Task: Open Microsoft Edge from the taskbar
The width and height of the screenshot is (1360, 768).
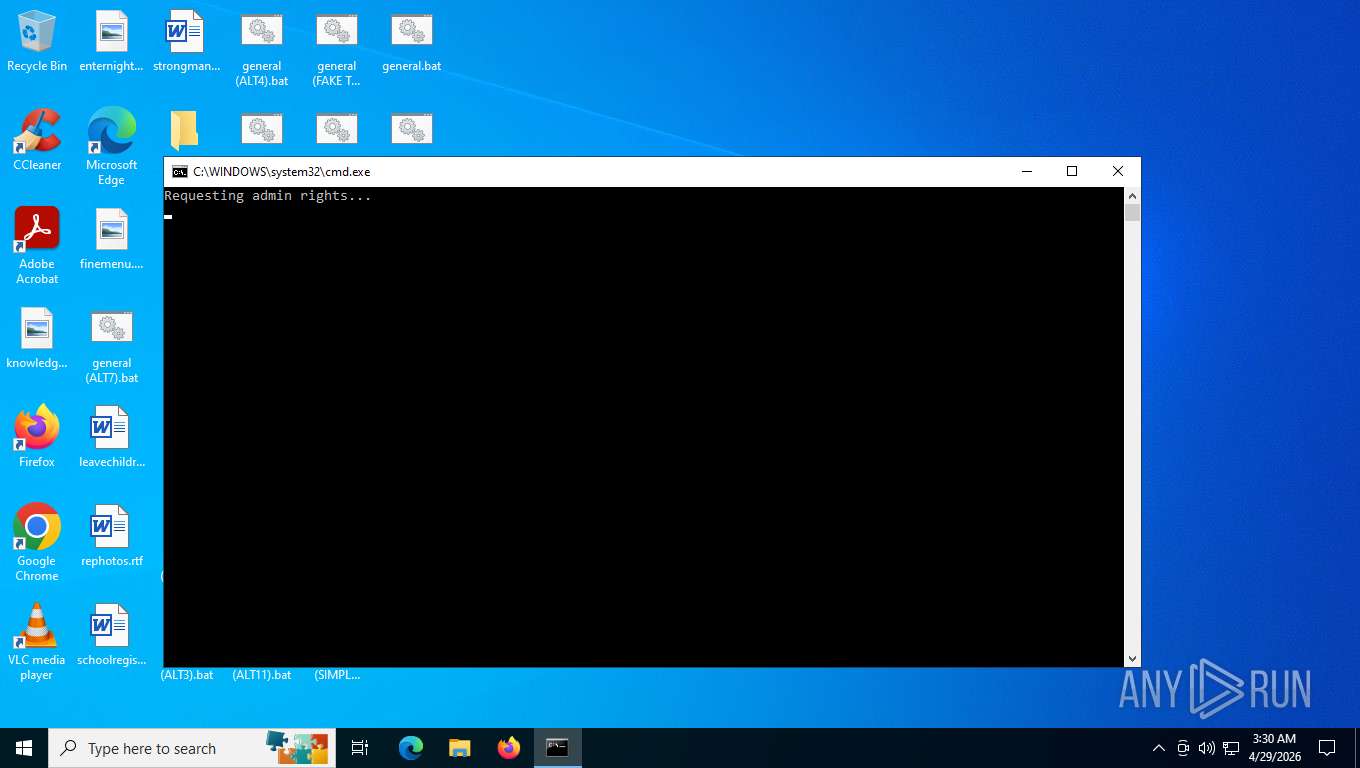Action: click(411, 748)
